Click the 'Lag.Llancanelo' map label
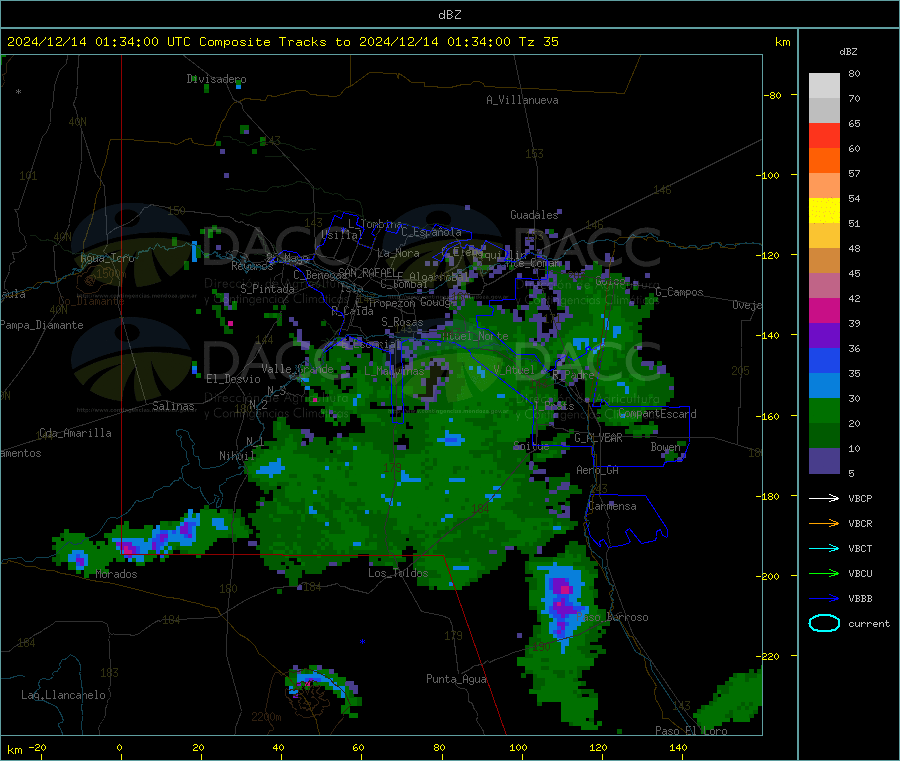900x761 pixels. pos(63,695)
